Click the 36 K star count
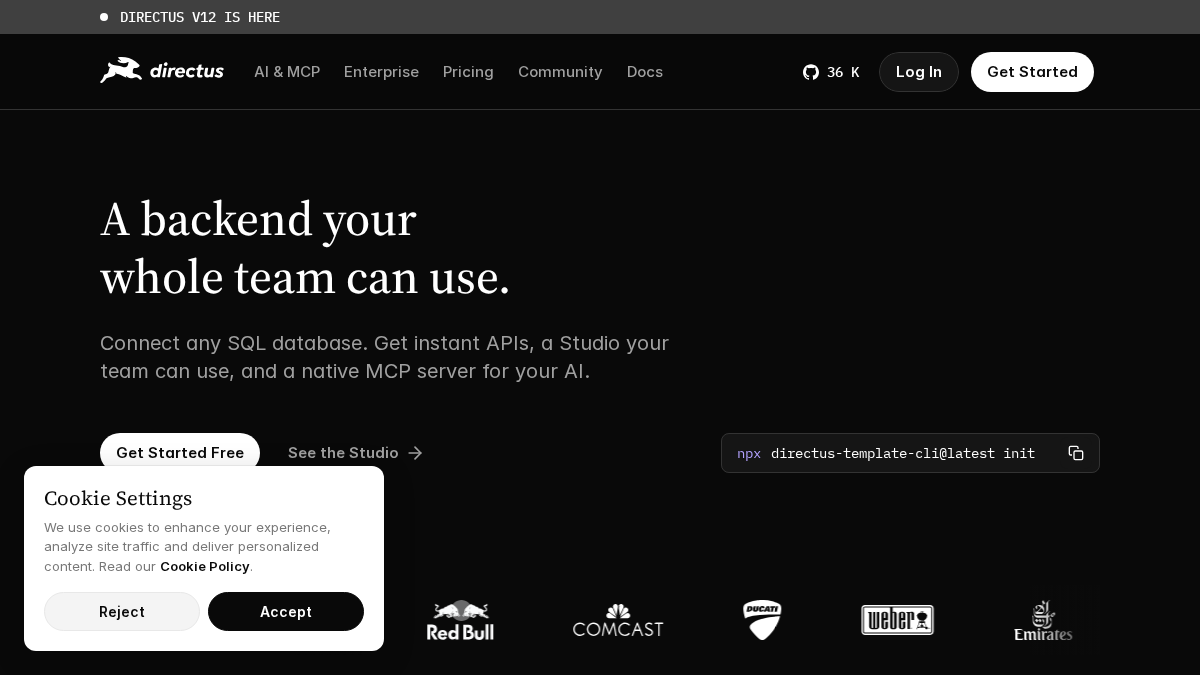The height and width of the screenshot is (675, 1200). (x=843, y=72)
